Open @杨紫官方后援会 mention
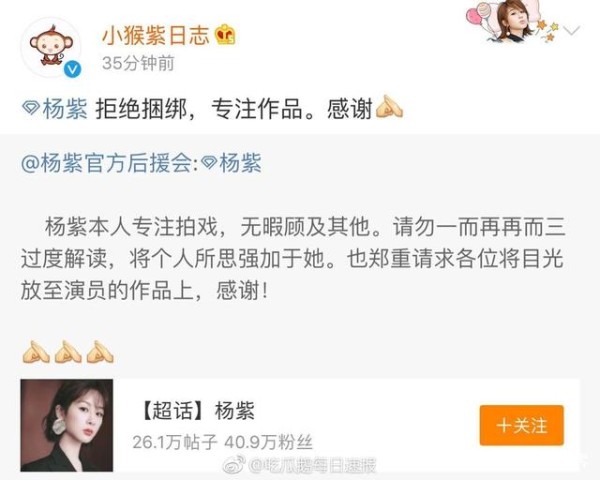The width and height of the screenshot is (600, 480). (108, 163)
